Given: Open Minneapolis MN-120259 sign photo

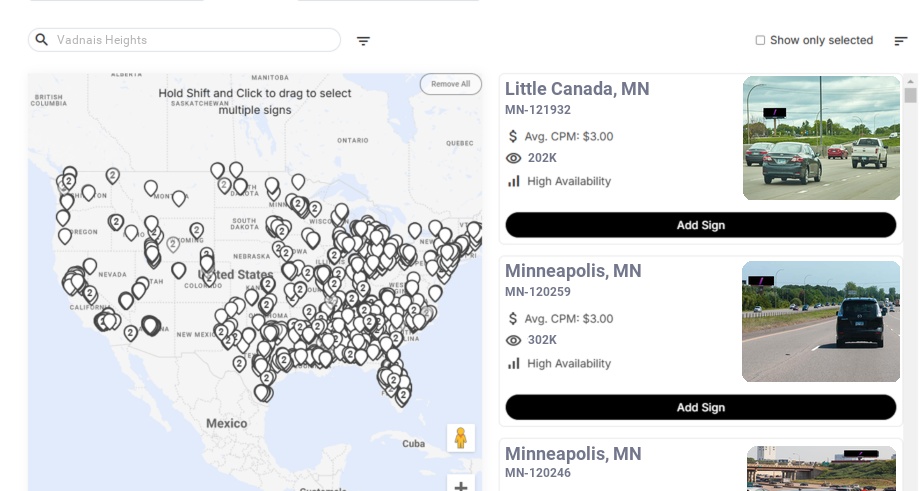Looking at the screenshot, I should click(821, 321).
